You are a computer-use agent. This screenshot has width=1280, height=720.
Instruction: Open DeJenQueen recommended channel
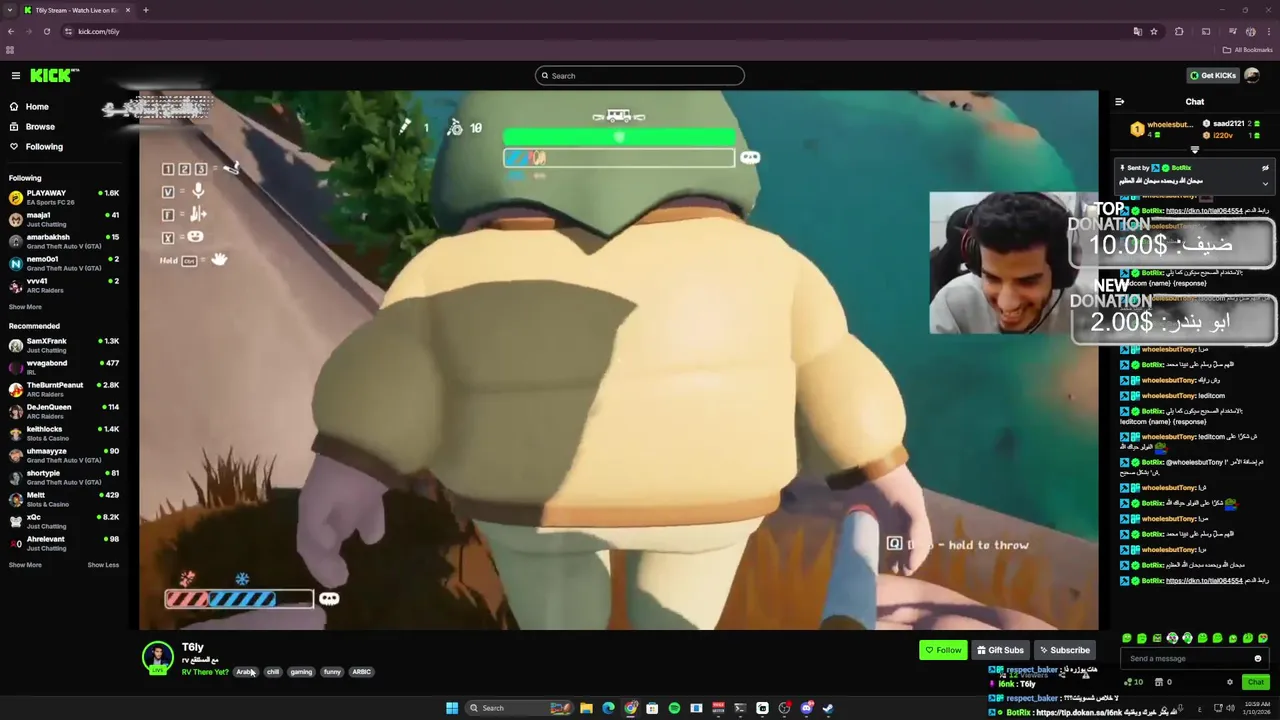pyautogui.click(x=63, y=411)
